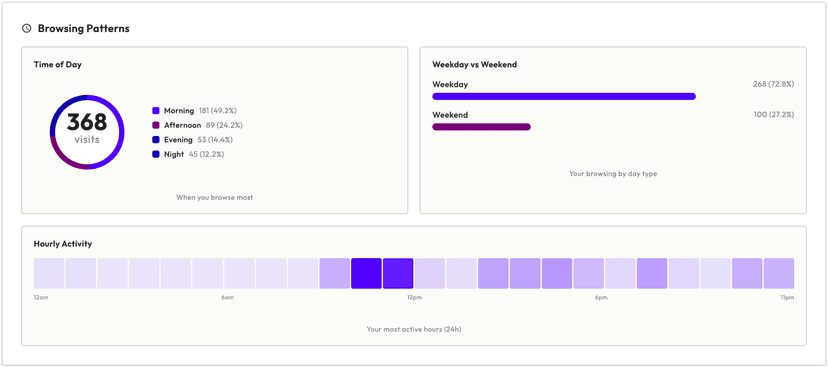Click the "89 (24.2%)" afternoon value
Screen dimensions: 828x367
coord(224,125)
